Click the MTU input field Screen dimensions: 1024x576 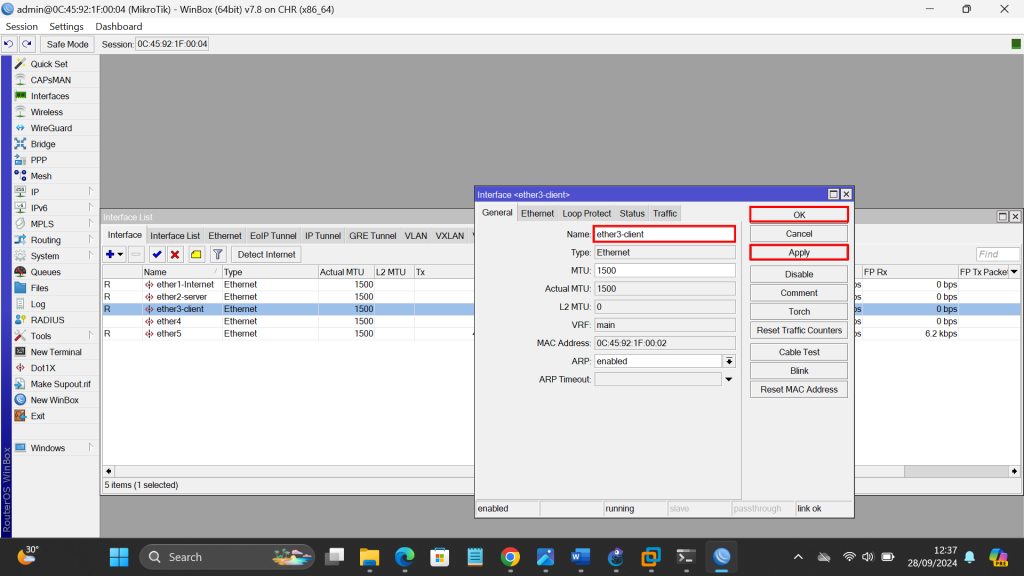pyautogui.click(x=664, y=271)
